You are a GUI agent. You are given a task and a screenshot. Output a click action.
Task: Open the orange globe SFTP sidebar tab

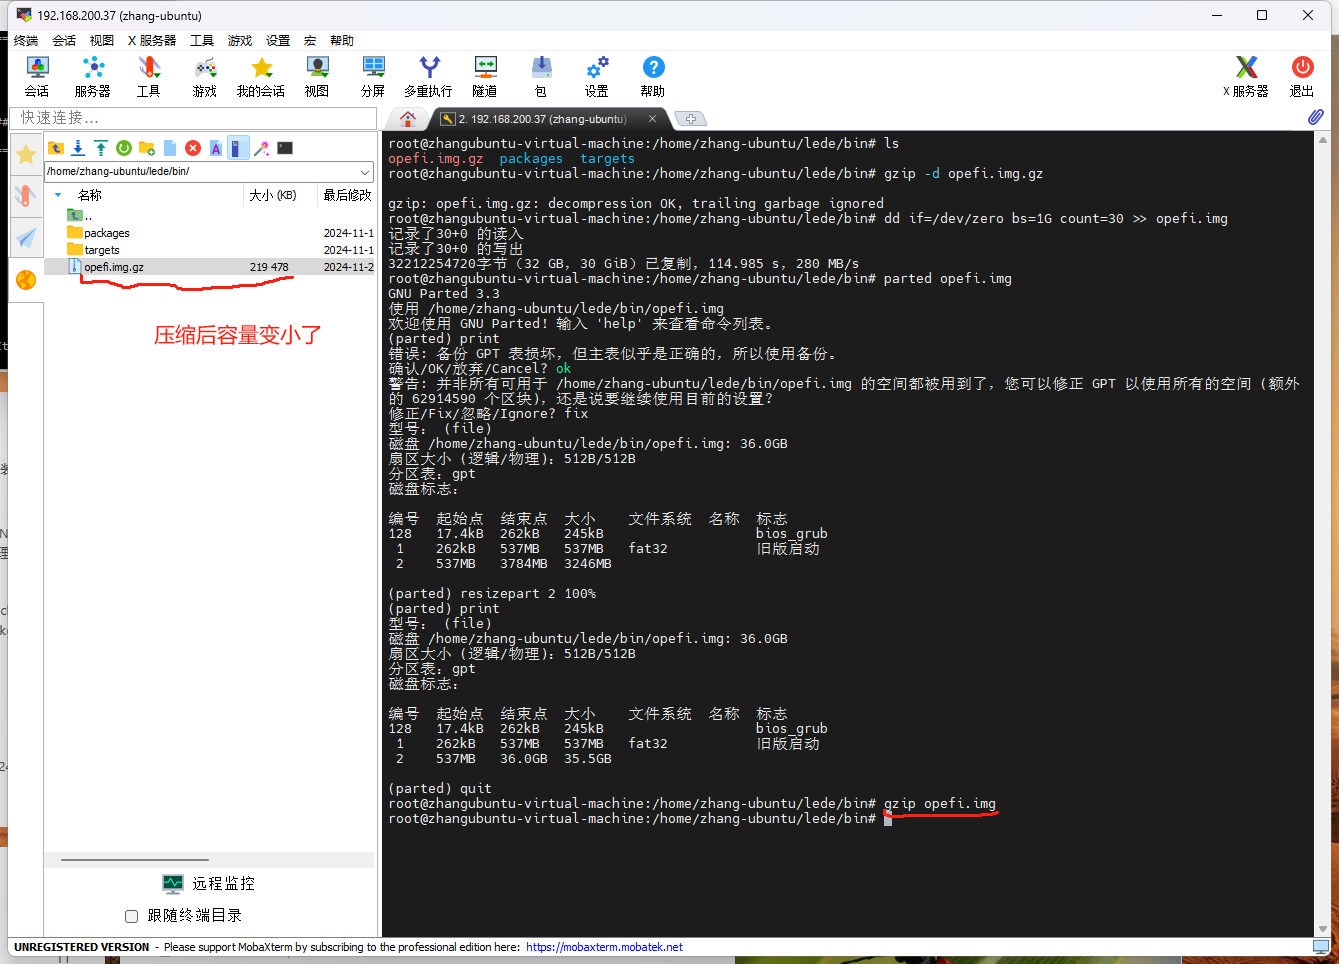pyautogui.click(x=26, y=279)
